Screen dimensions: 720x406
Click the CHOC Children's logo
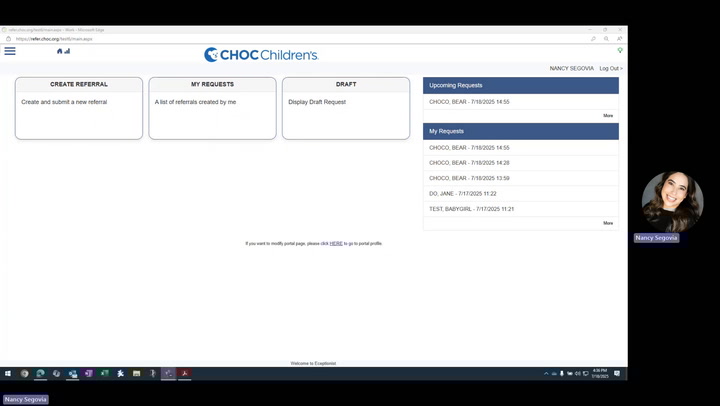pos(261,55)
